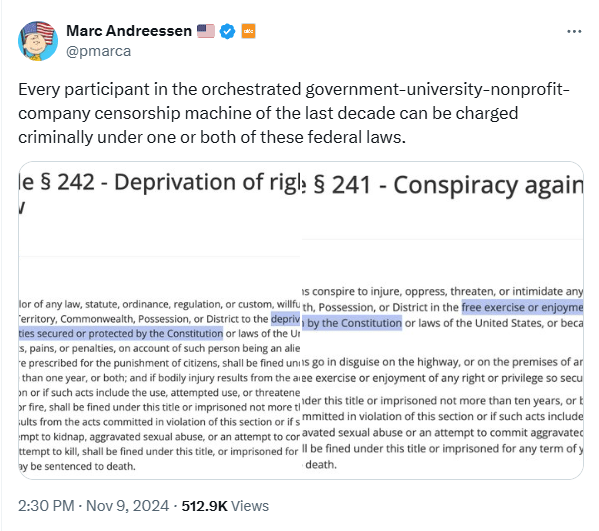Open the Marc Andreessen display name link

coord(129,31)
